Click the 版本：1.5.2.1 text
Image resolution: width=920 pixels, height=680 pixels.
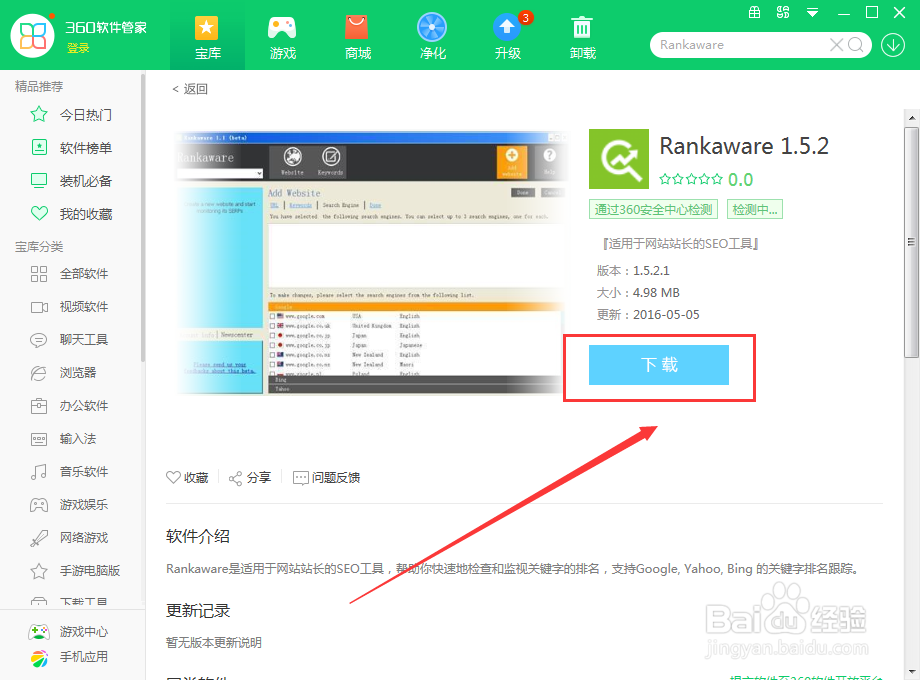633,270
